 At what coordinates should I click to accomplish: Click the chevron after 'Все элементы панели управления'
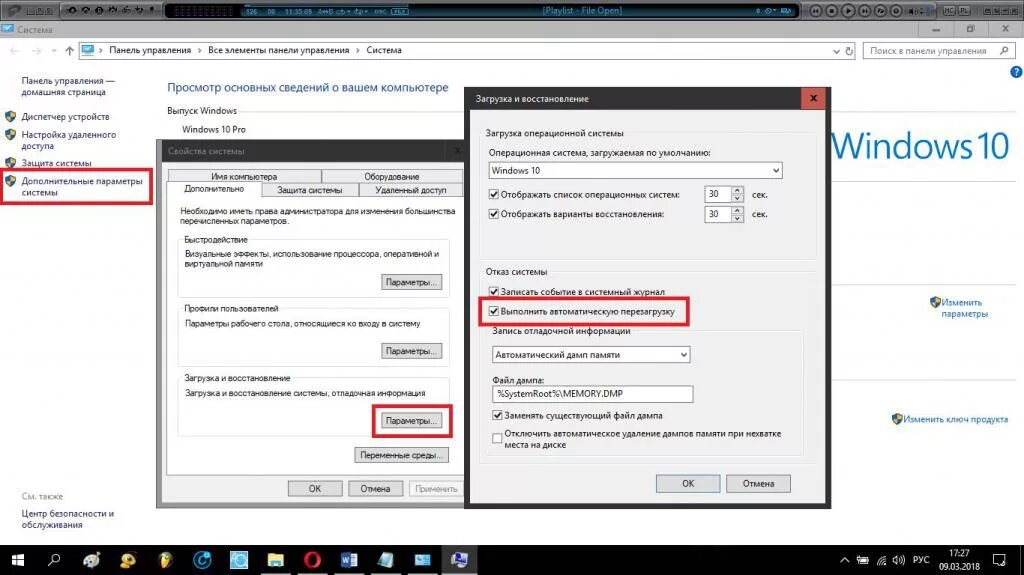coord(357,50)
